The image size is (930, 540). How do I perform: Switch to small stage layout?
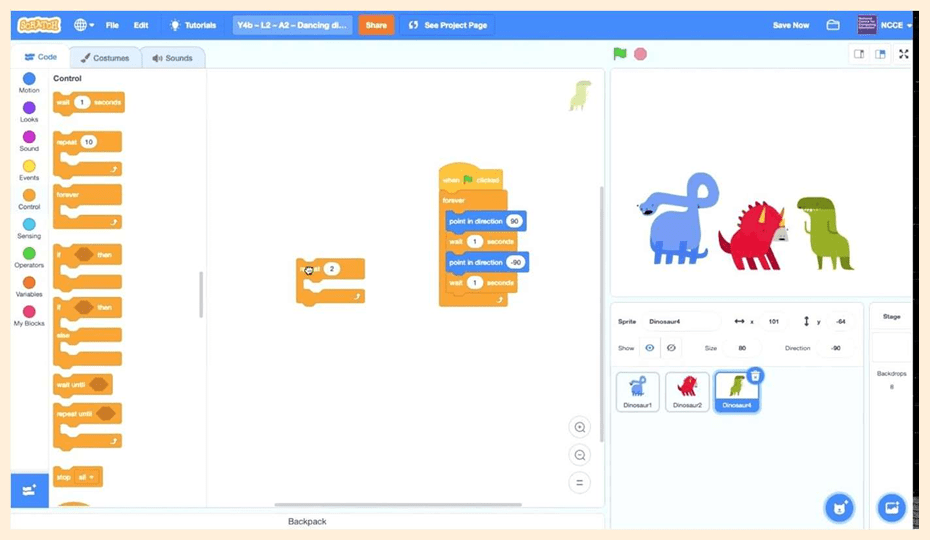click(859, 54)
